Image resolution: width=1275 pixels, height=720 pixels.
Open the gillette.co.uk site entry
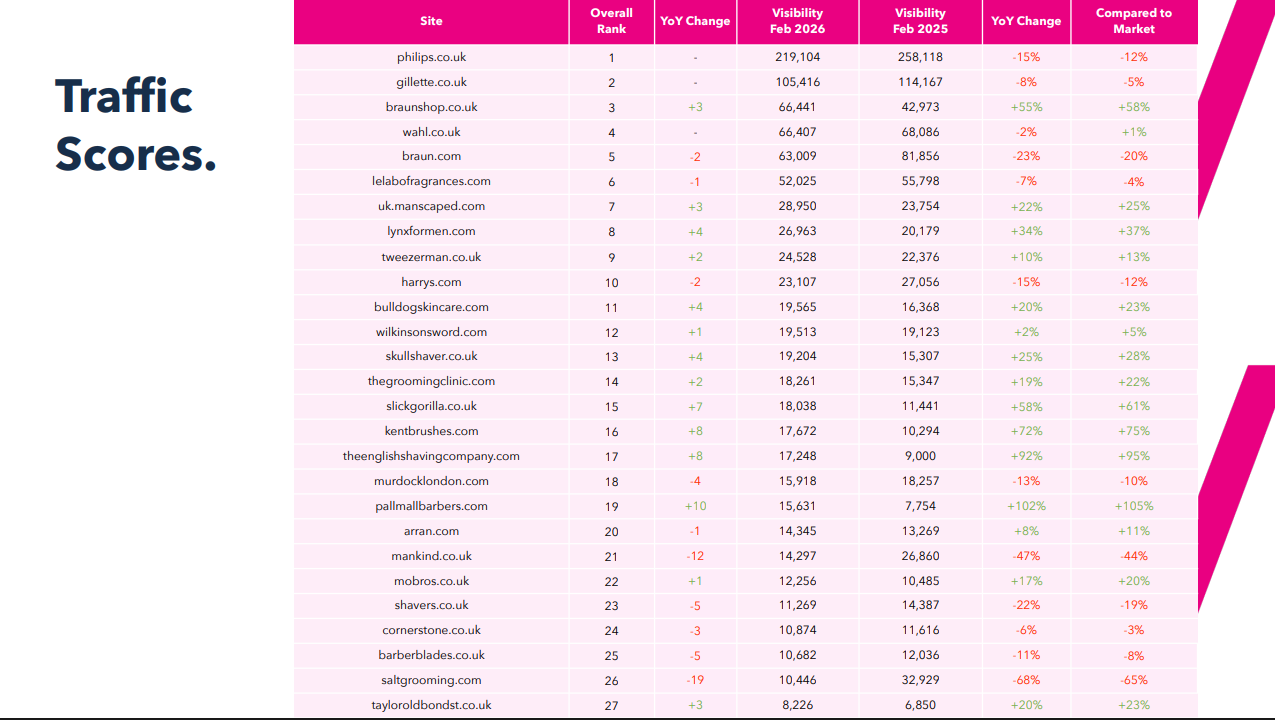tap(431, 82)
